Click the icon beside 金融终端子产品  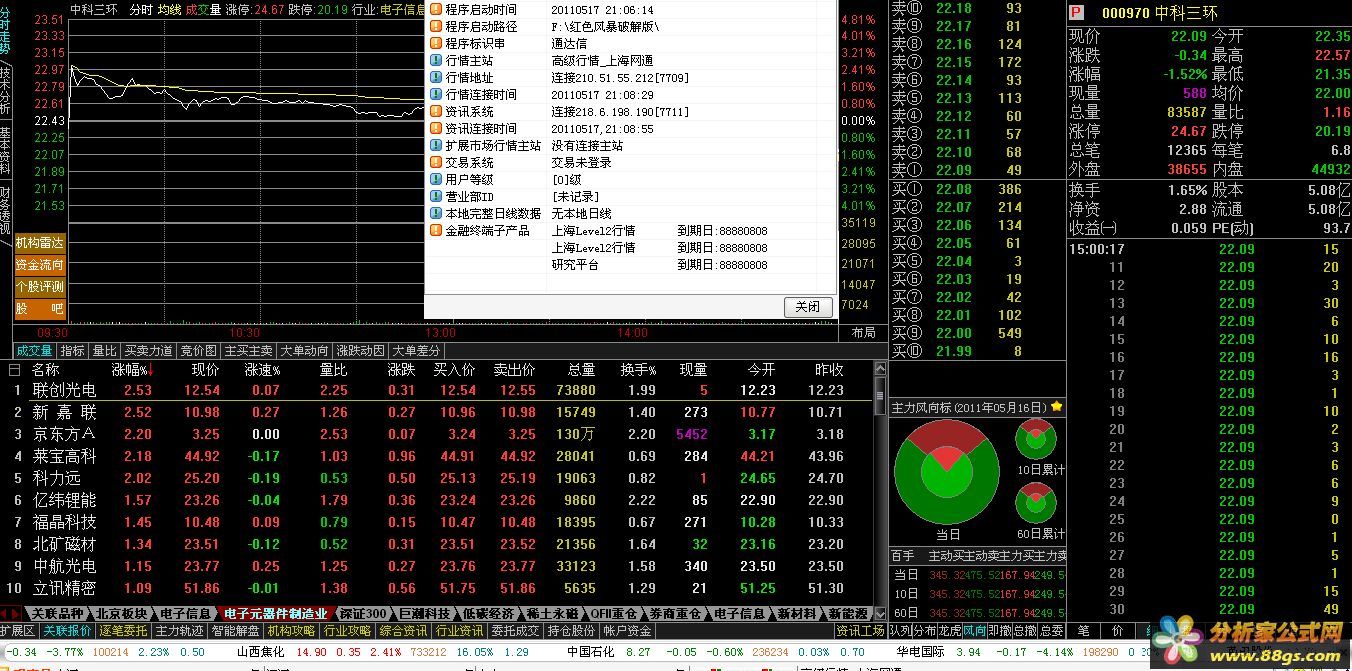[x=435, y=230]
